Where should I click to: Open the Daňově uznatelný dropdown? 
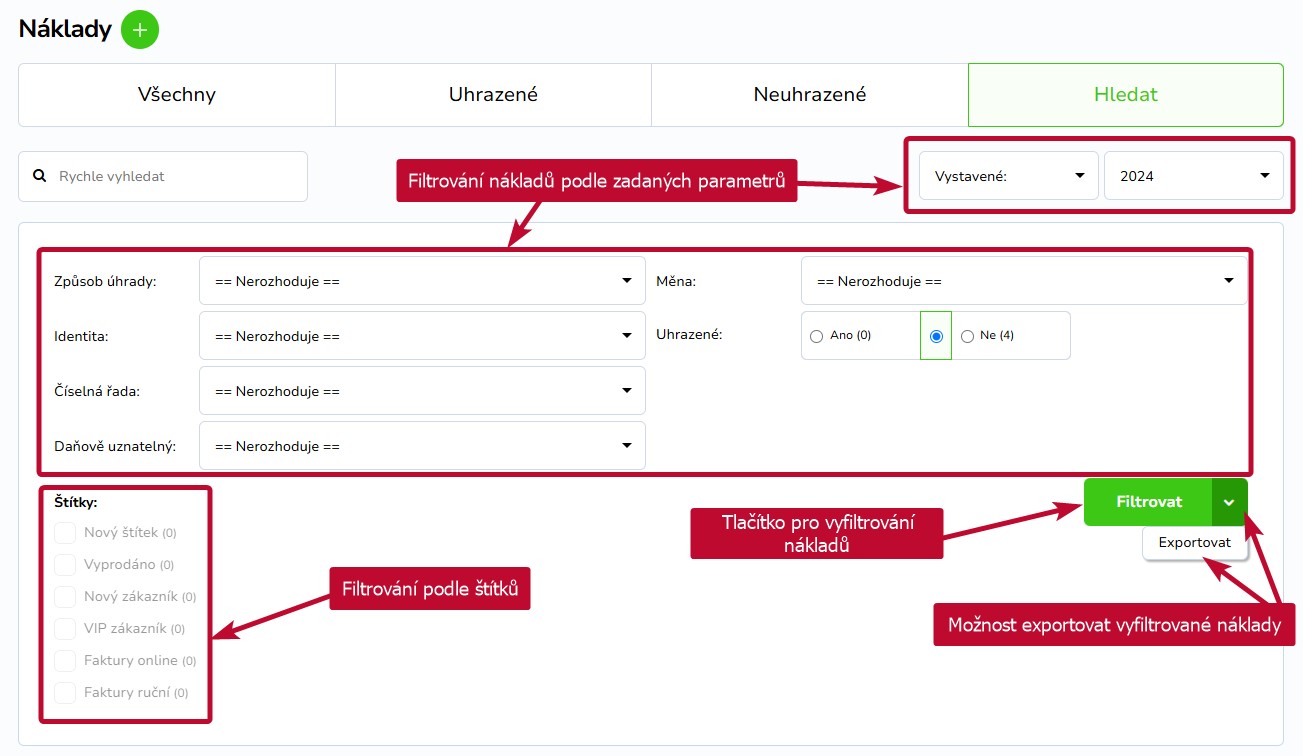(422, 446)
